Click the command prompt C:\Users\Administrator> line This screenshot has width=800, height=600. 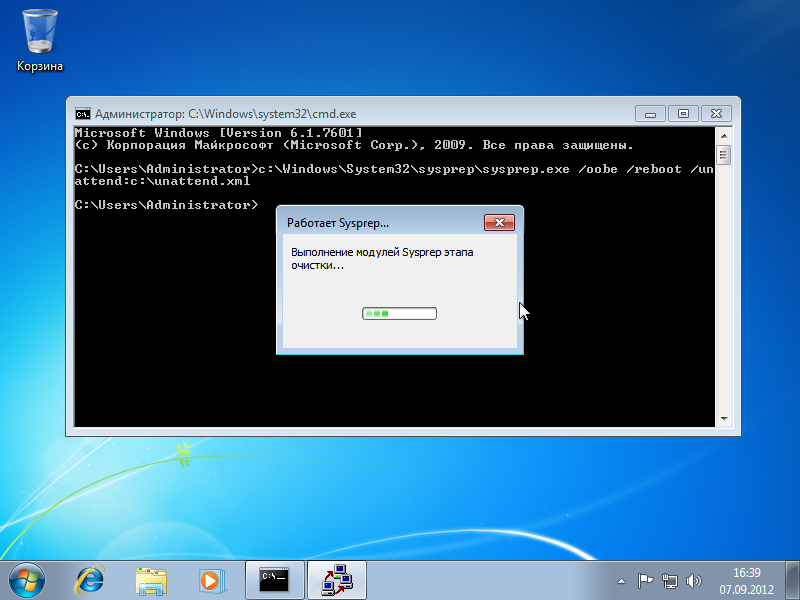pos(166,205)
